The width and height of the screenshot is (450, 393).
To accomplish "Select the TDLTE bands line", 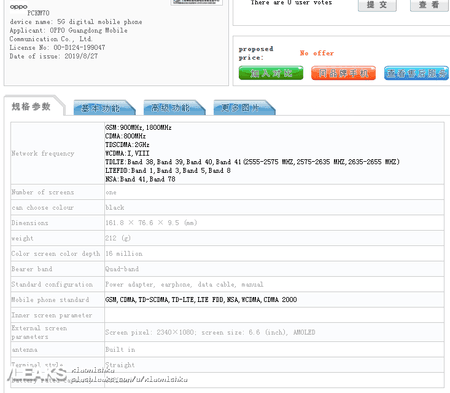I will 252,162.
